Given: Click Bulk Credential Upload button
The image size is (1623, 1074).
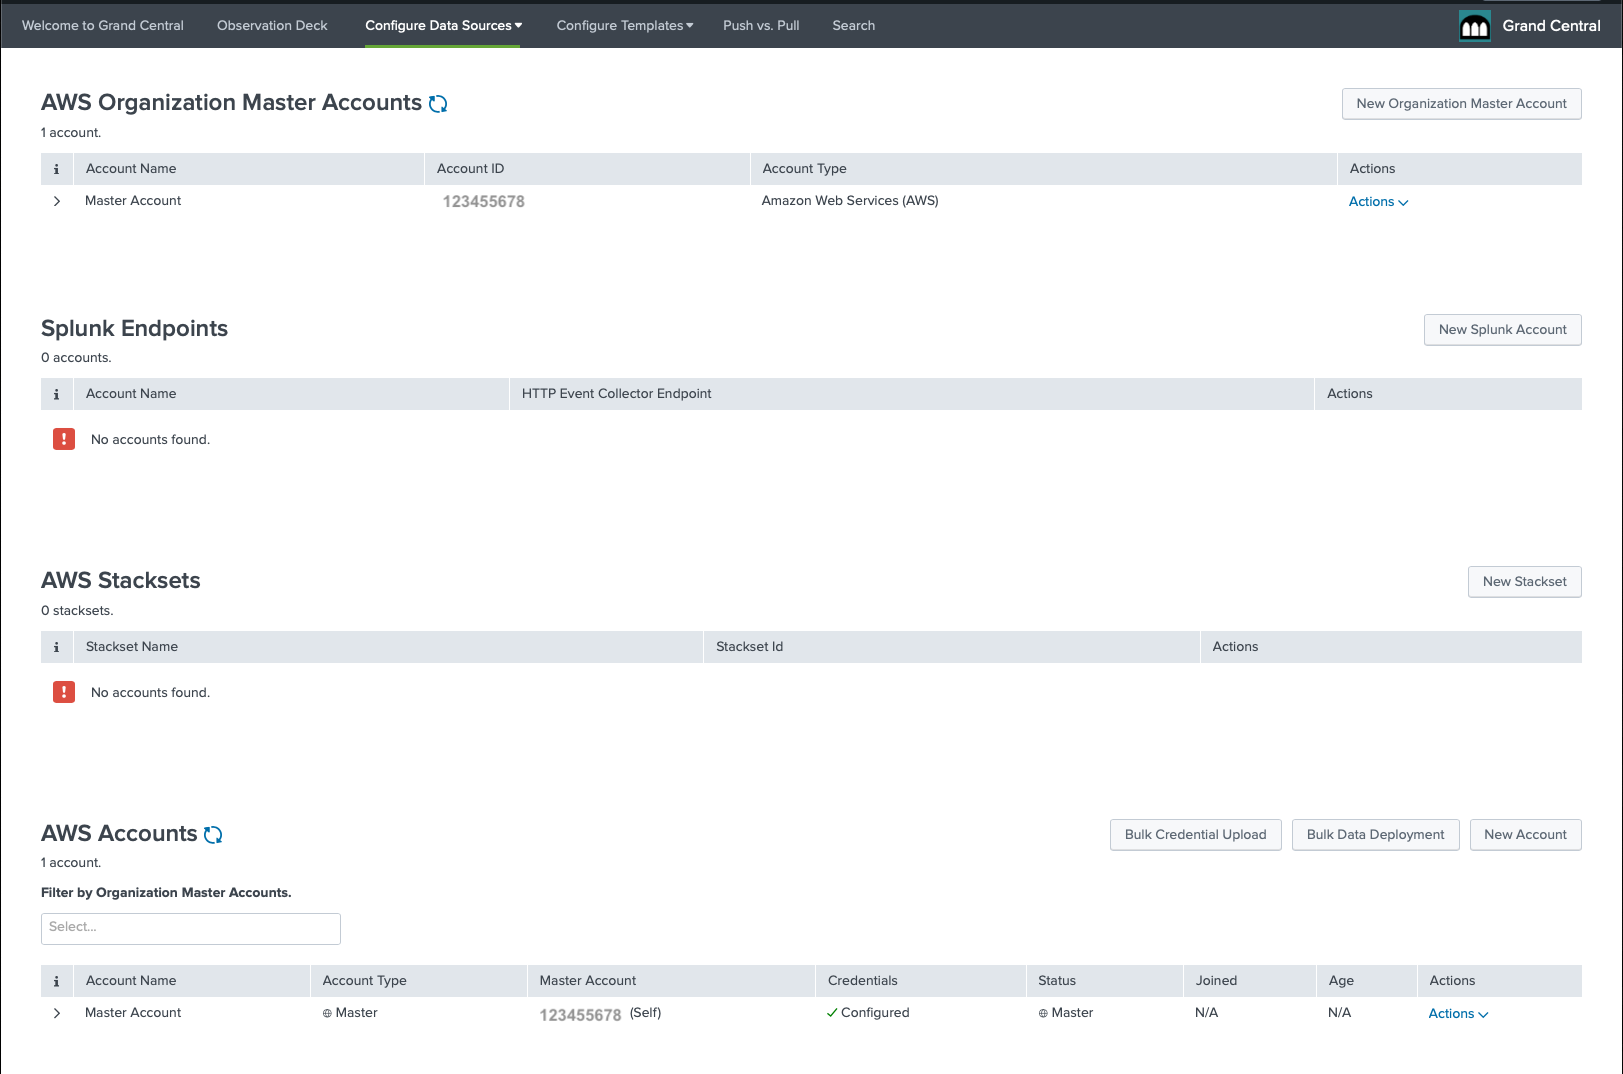Looking at the screenshot, I should pyautogui.click(x=1195, y=835).
